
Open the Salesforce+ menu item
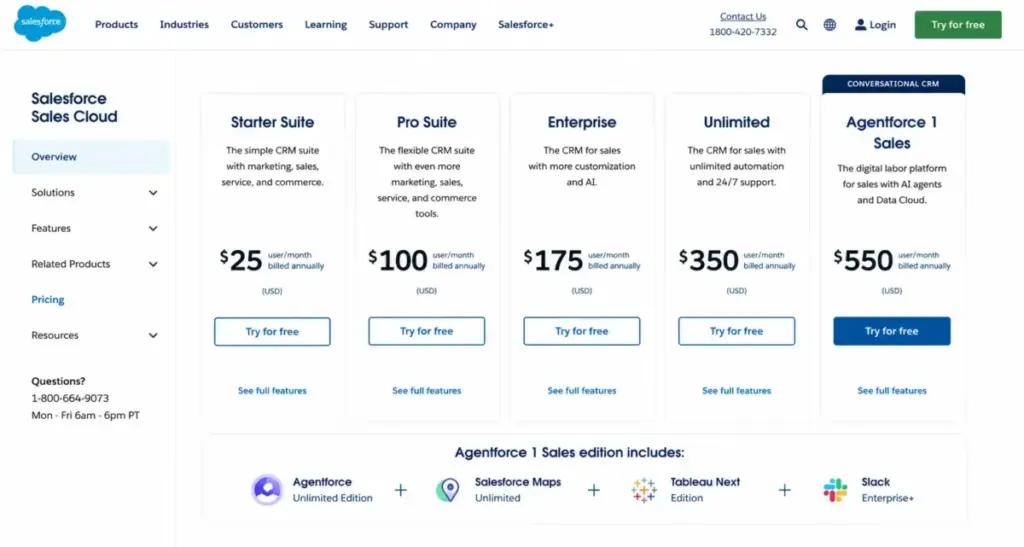tap(526, 25)
